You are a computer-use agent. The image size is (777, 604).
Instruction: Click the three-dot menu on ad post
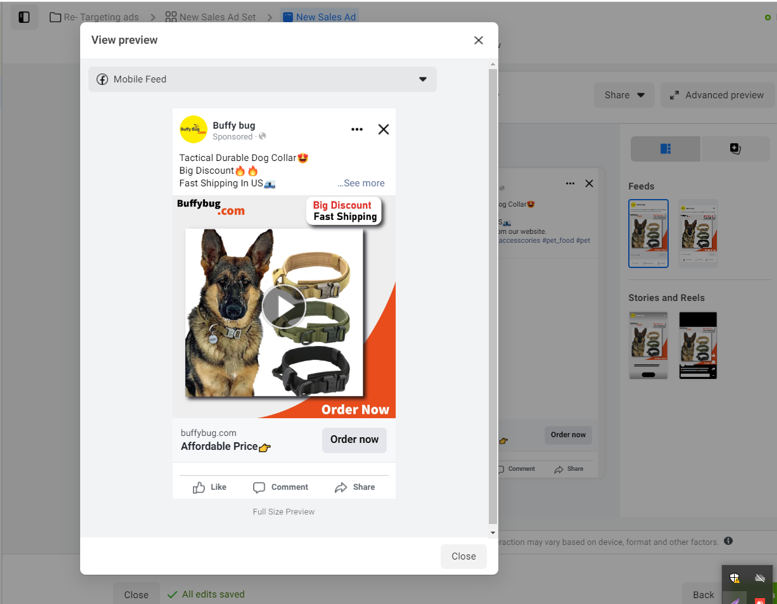[357, 129]
